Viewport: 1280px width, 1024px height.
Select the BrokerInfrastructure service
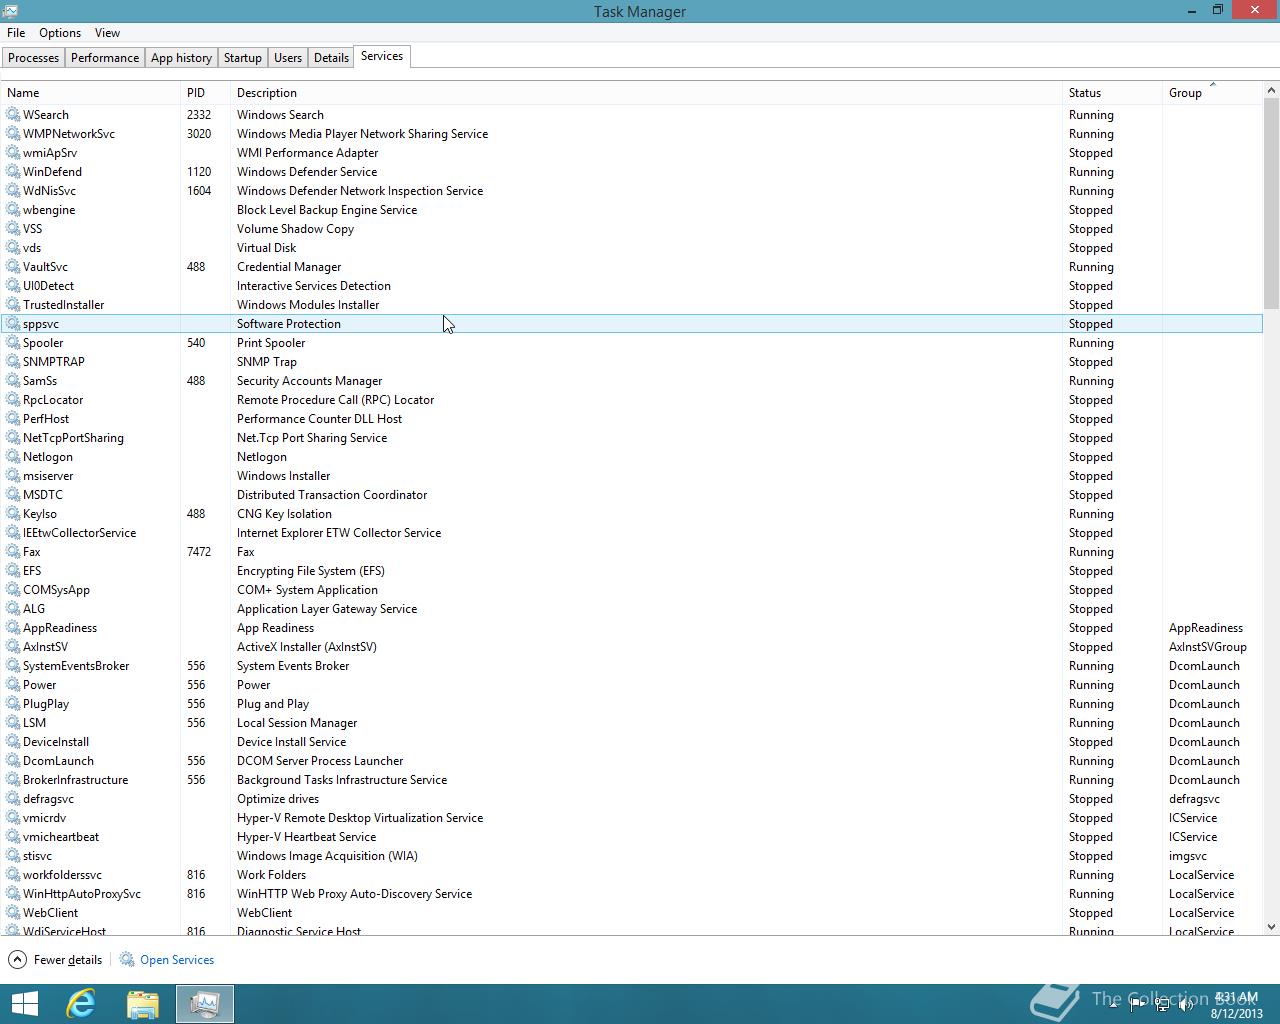(x=75, y=780)
